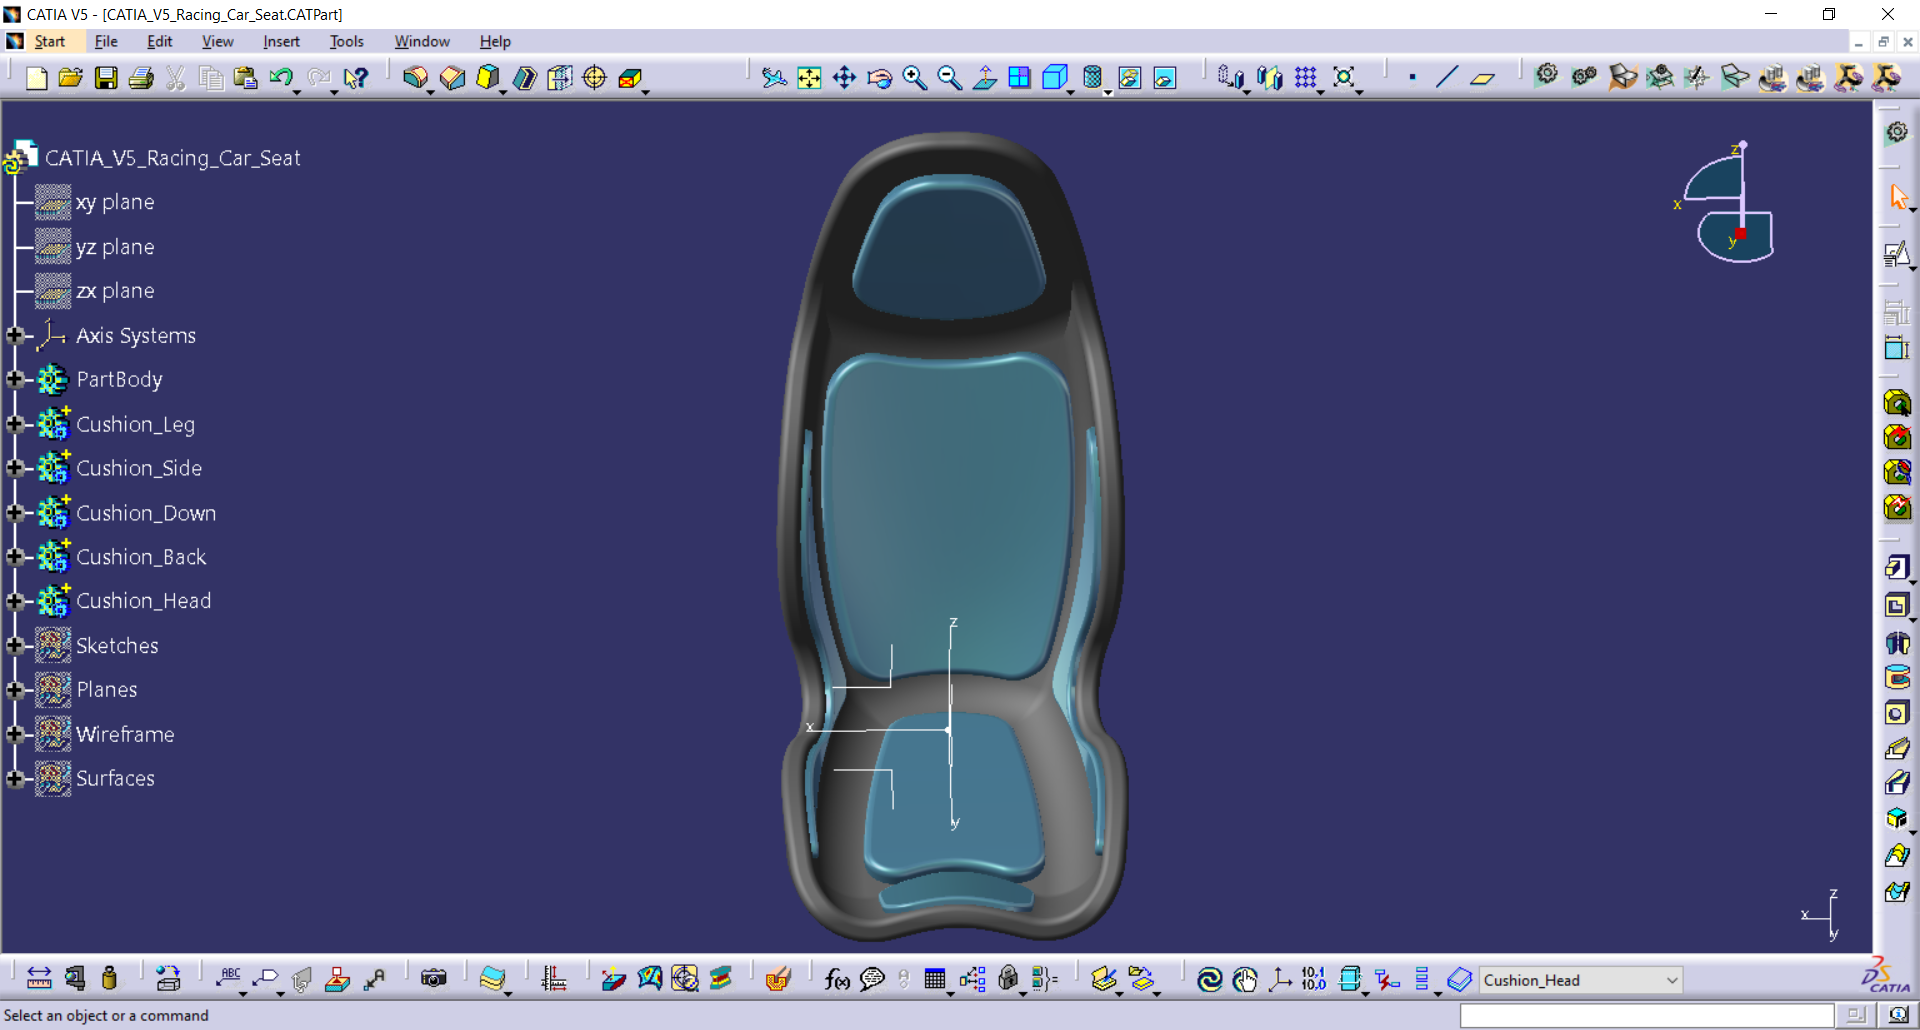Click the Create Multi-View icon
Image resolution: width=1920 pixels, height=1030 pixels.
pyautogui.click(x=1020, y=78)
